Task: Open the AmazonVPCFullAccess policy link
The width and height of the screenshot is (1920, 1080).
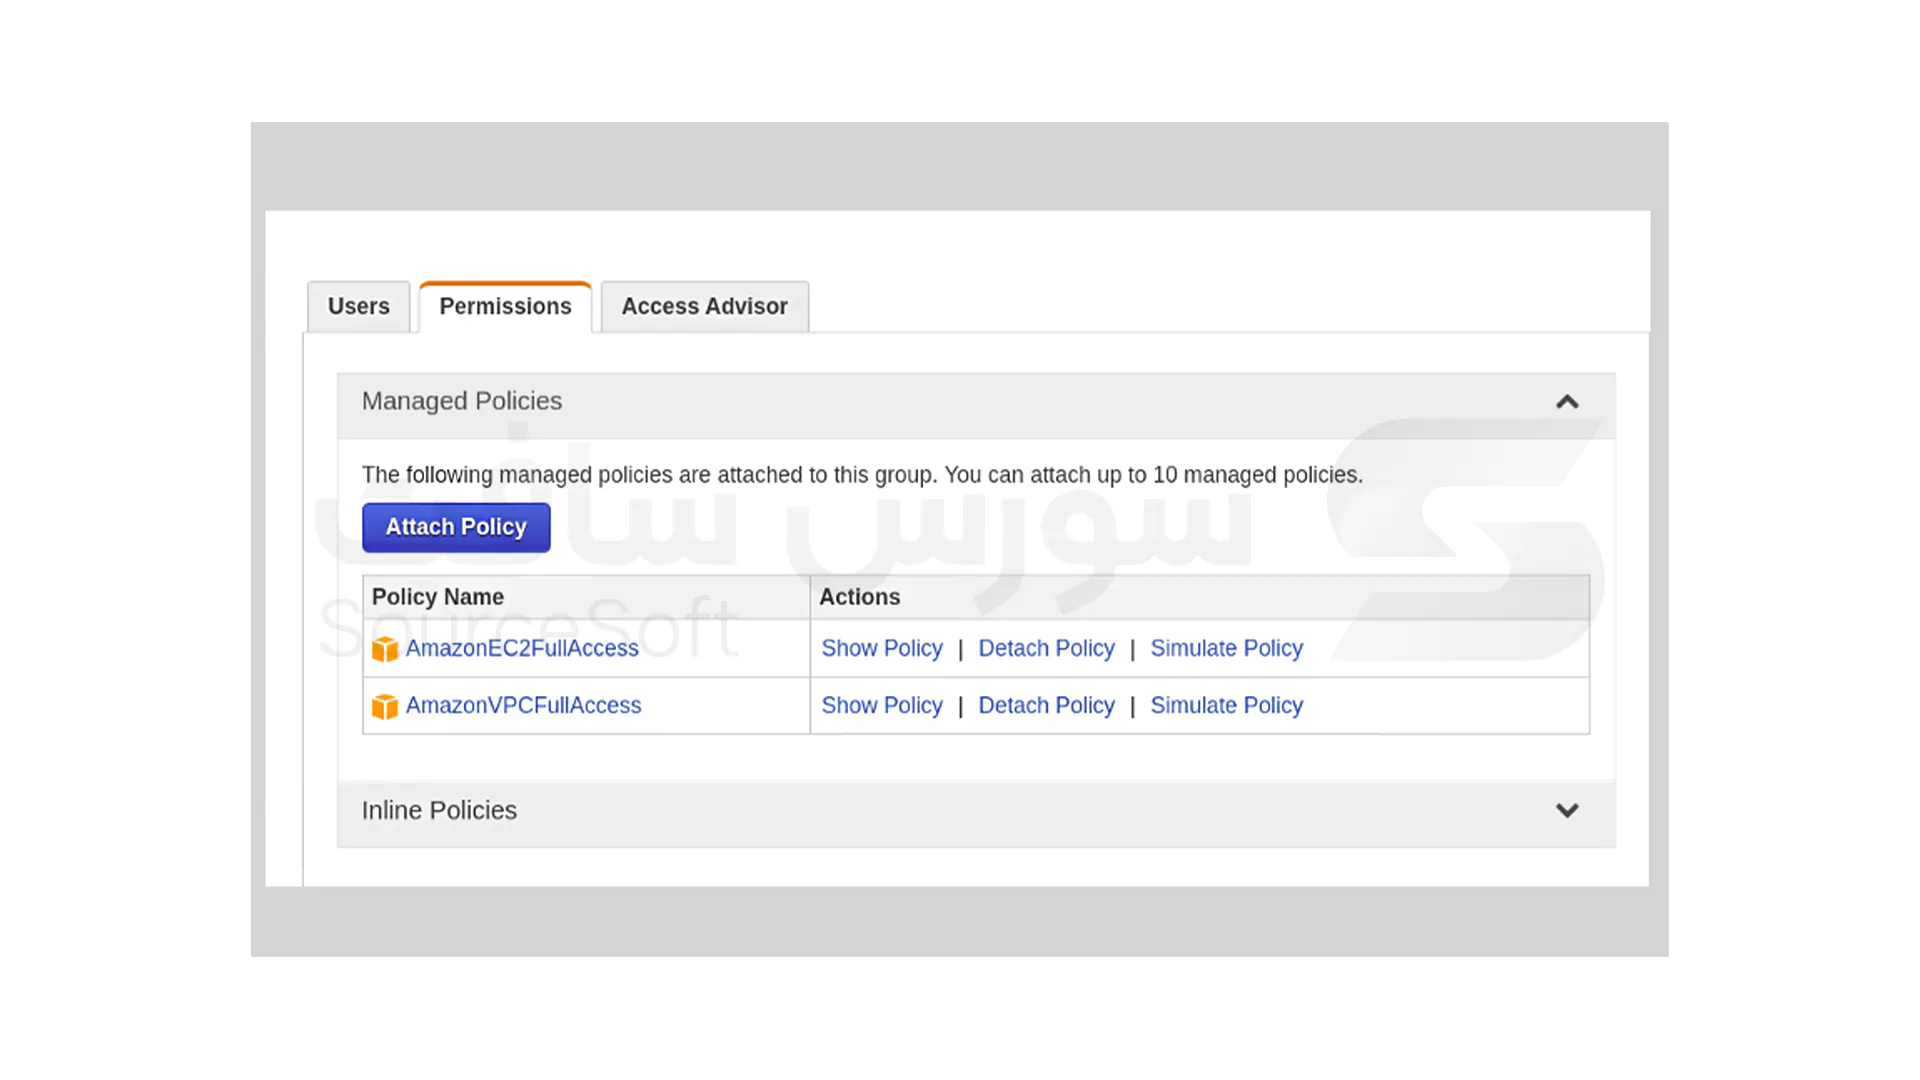Action: 524,706
